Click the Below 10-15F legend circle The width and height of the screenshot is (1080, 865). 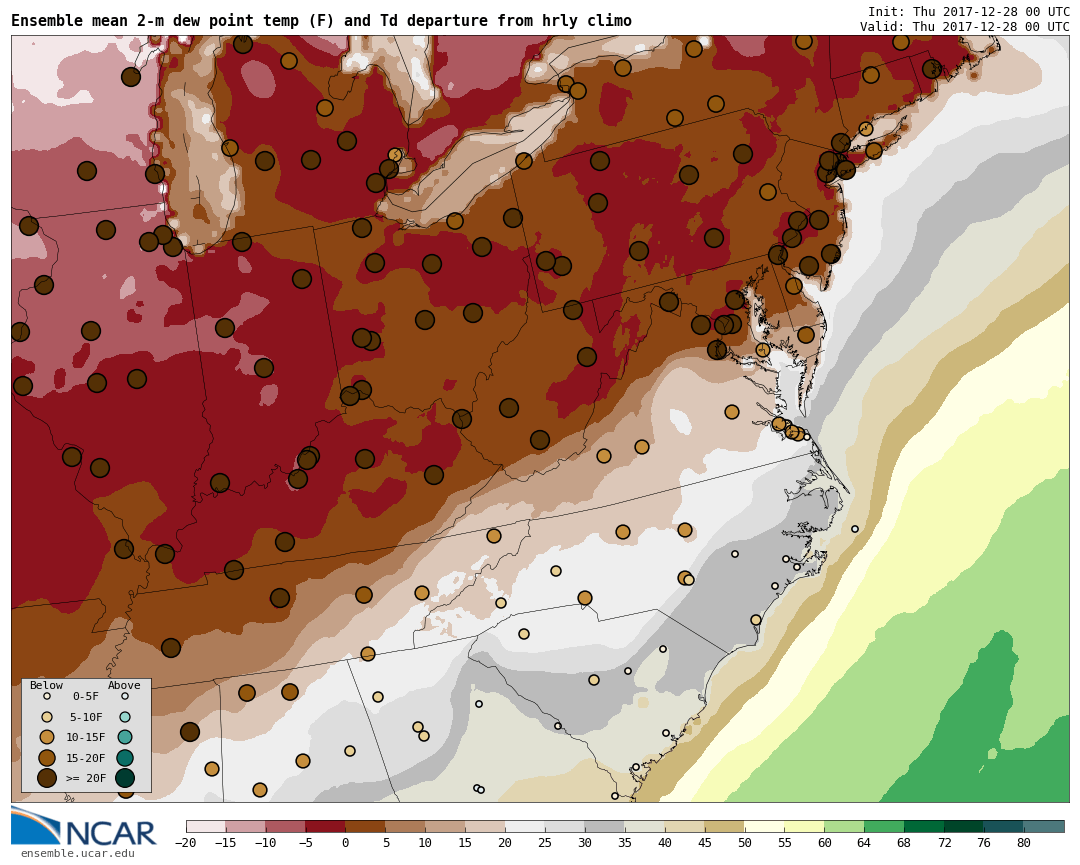pos(47,737)
